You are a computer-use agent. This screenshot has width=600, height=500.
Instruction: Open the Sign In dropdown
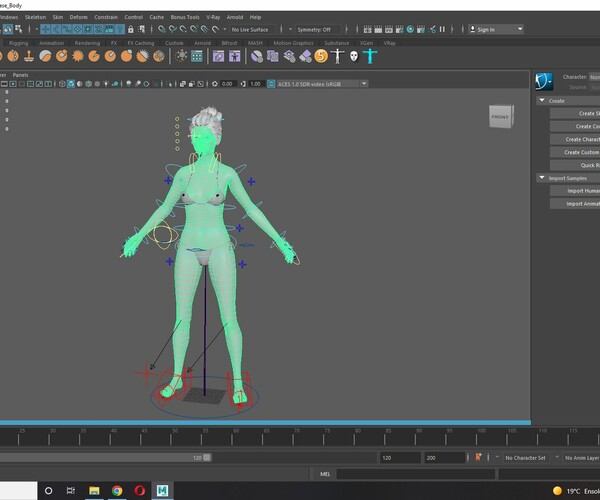(x=496, y=29)
